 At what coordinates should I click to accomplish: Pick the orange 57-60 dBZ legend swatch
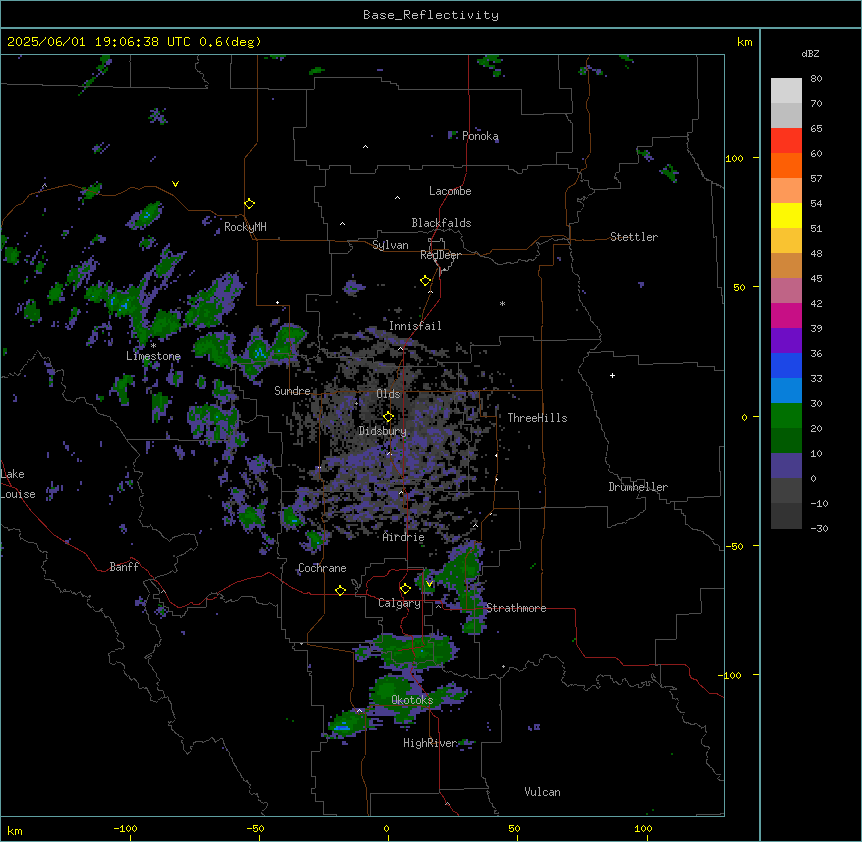(x=786, y=165)
